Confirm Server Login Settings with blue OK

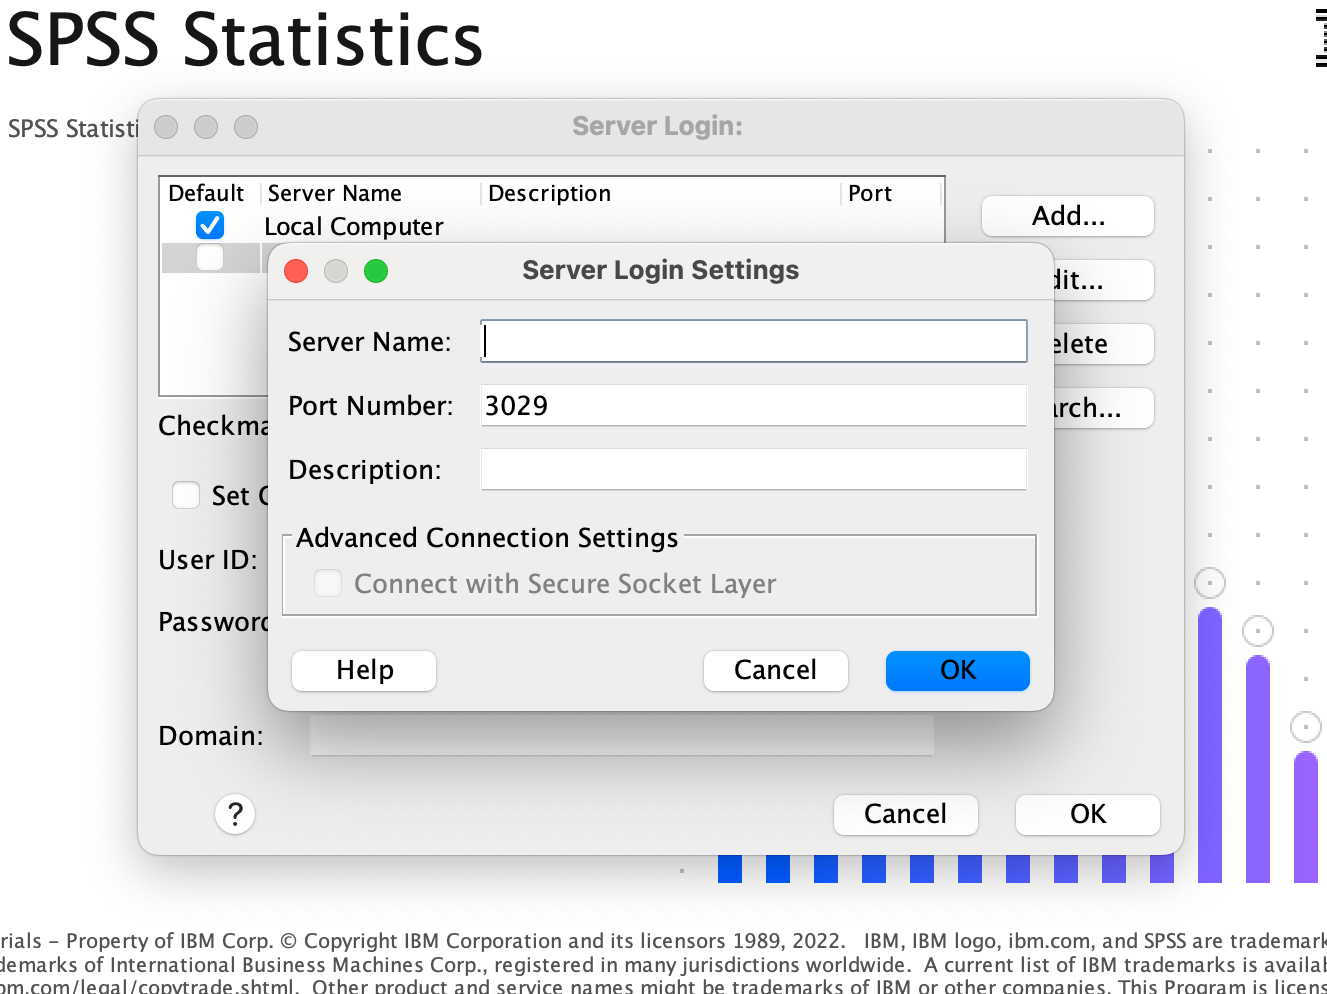point(958,670)
